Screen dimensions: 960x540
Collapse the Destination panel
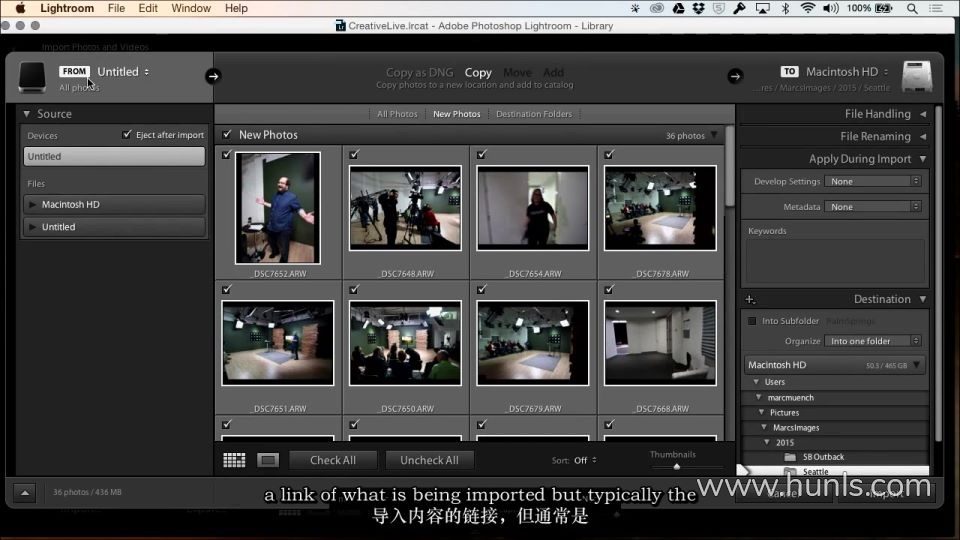coord(923,299)
